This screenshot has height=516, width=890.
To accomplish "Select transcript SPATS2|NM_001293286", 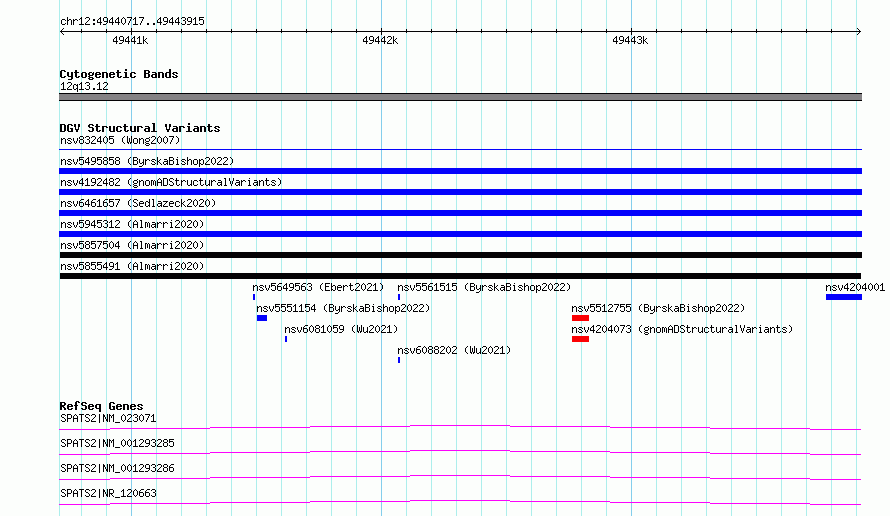I will click(x=117, y=468).
